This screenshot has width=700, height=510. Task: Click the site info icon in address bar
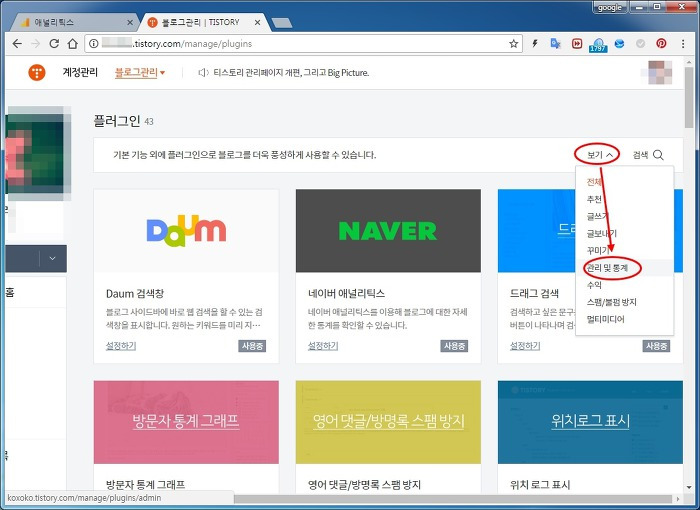click(93, 44)
